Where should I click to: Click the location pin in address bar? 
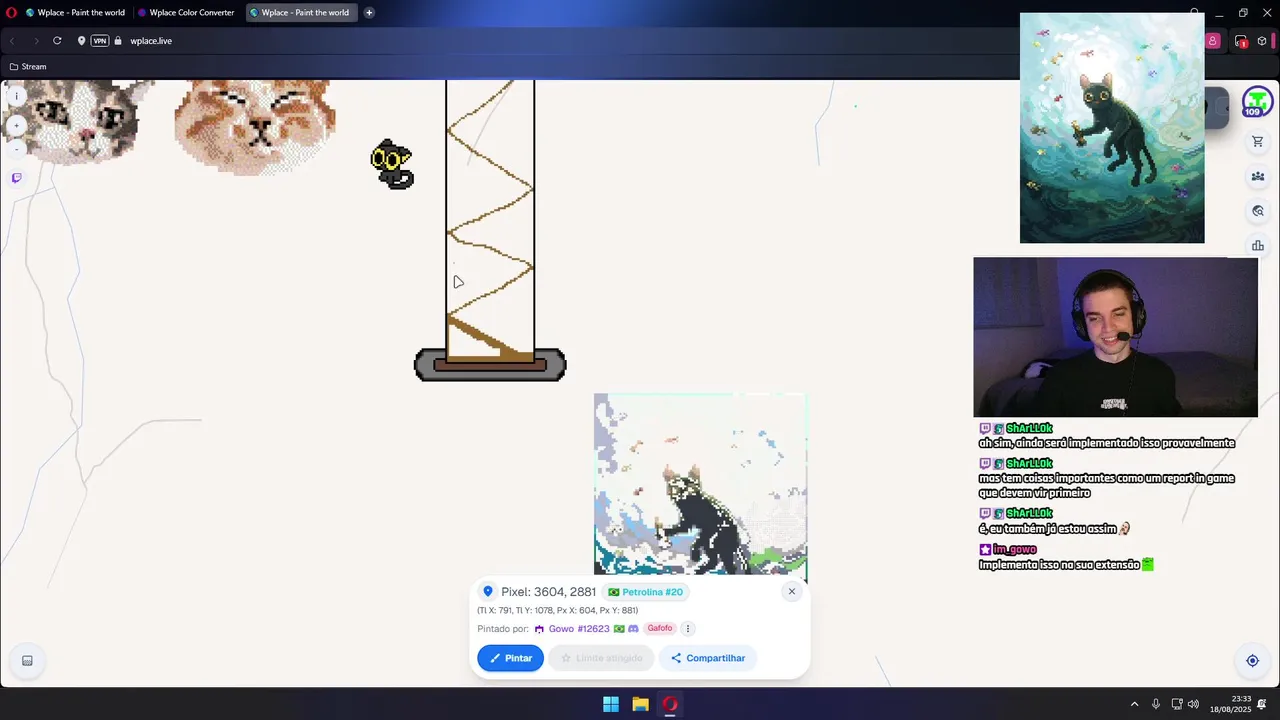[82, 41]
